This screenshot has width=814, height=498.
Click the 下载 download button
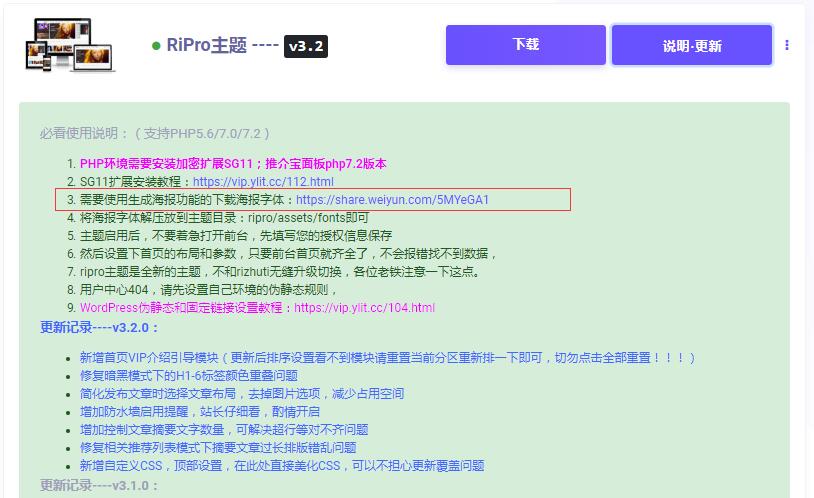point(525,45)
